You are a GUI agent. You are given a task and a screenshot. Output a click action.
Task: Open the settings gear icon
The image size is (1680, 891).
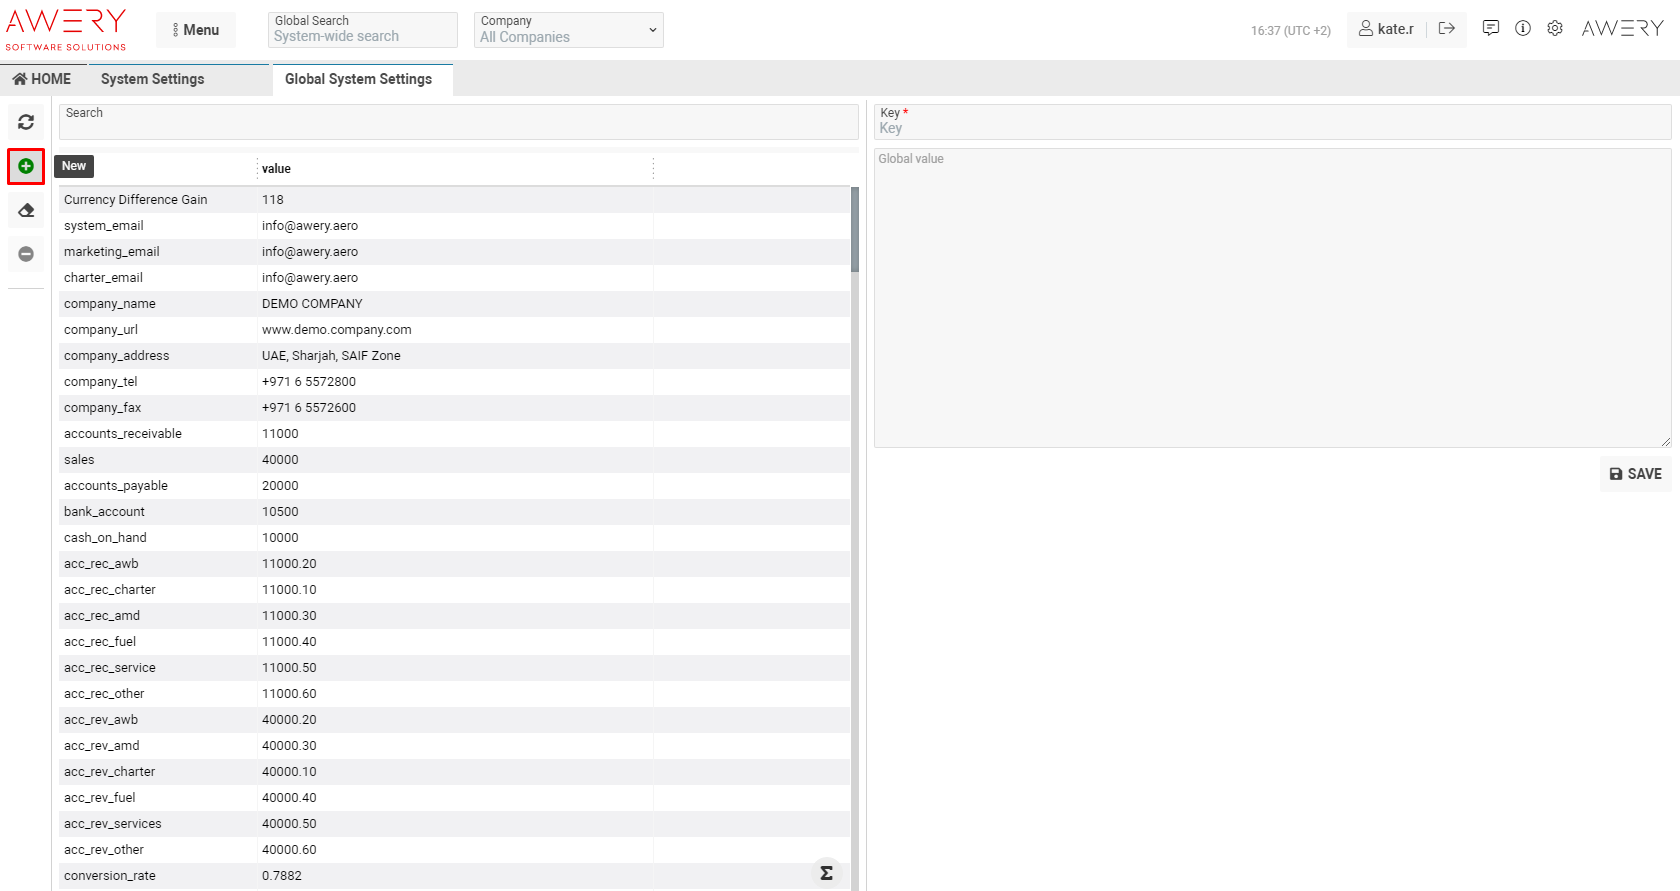pyautogui.click(x=1555, y=29)
